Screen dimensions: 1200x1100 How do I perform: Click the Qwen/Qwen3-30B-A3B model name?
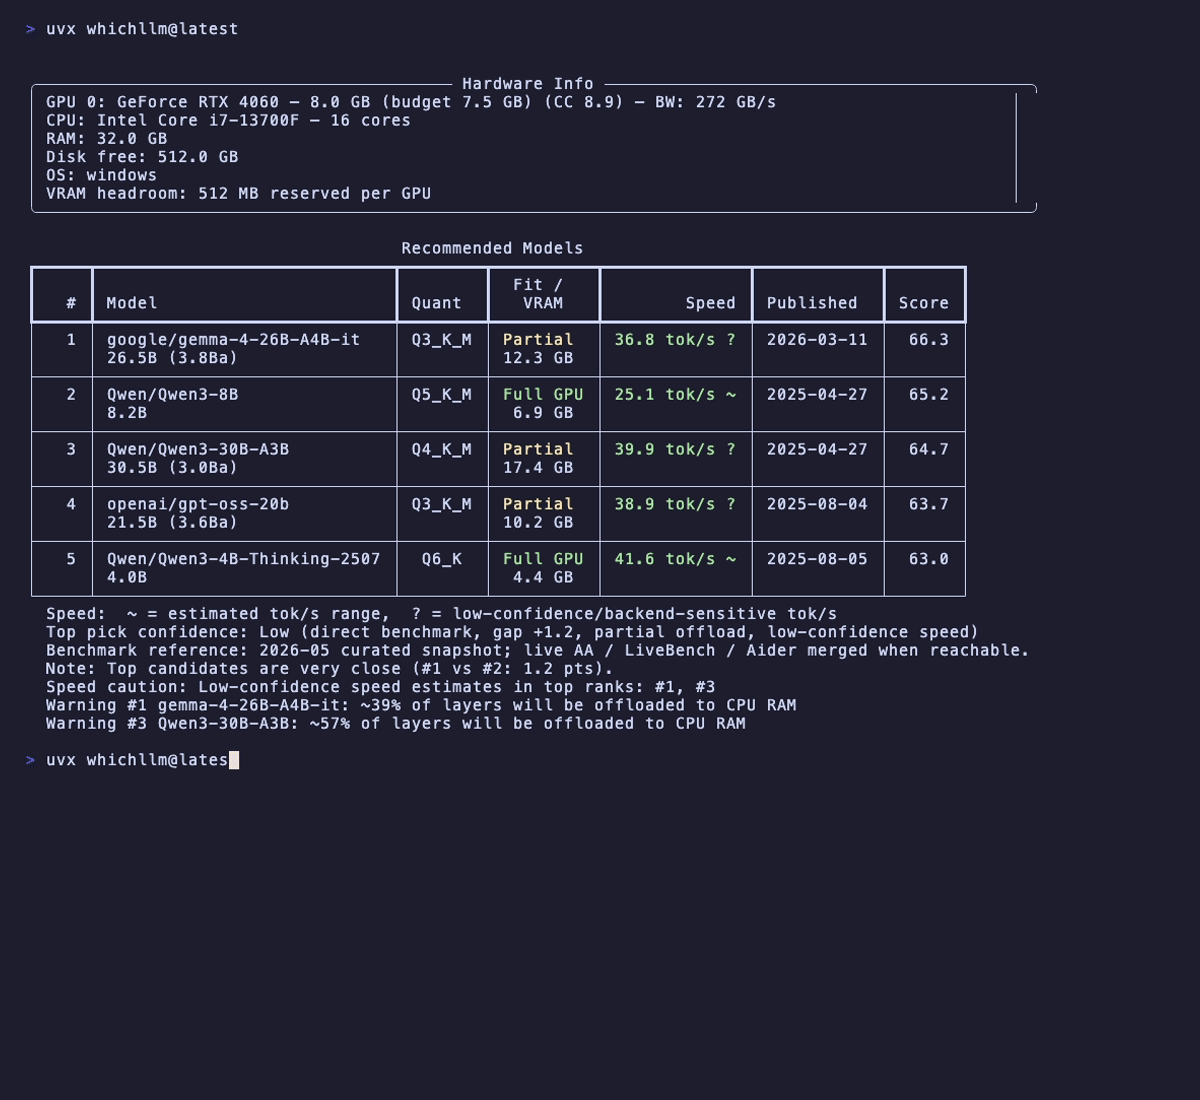[198, 450]
